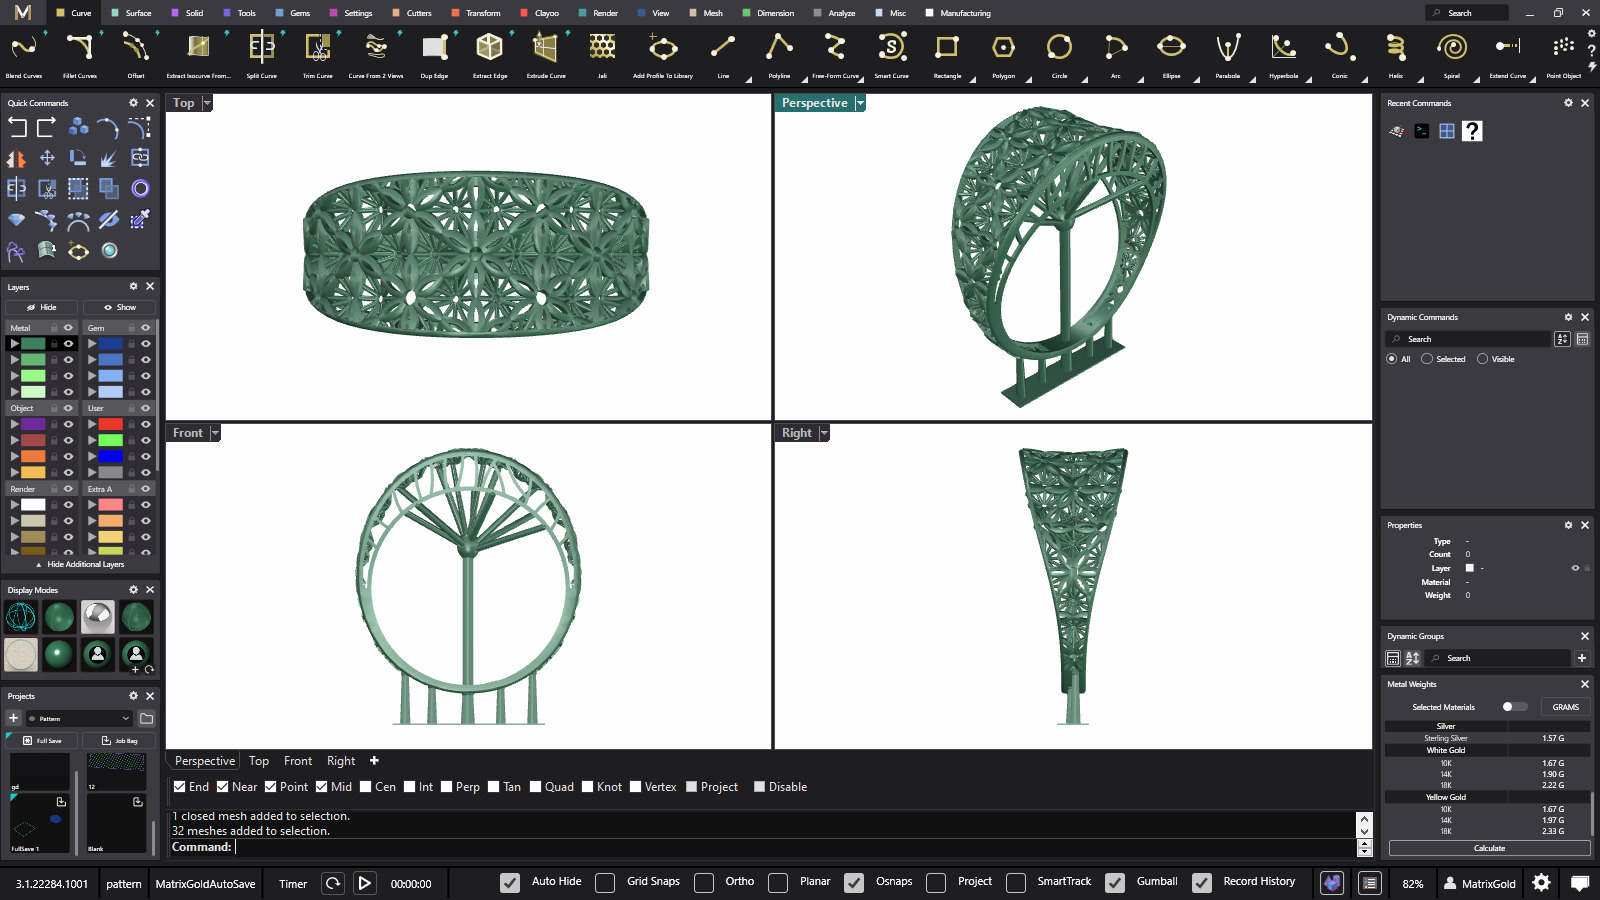1600x900 pixels.
Task: Expand the first Metal layer row
Action: point(15,343)
